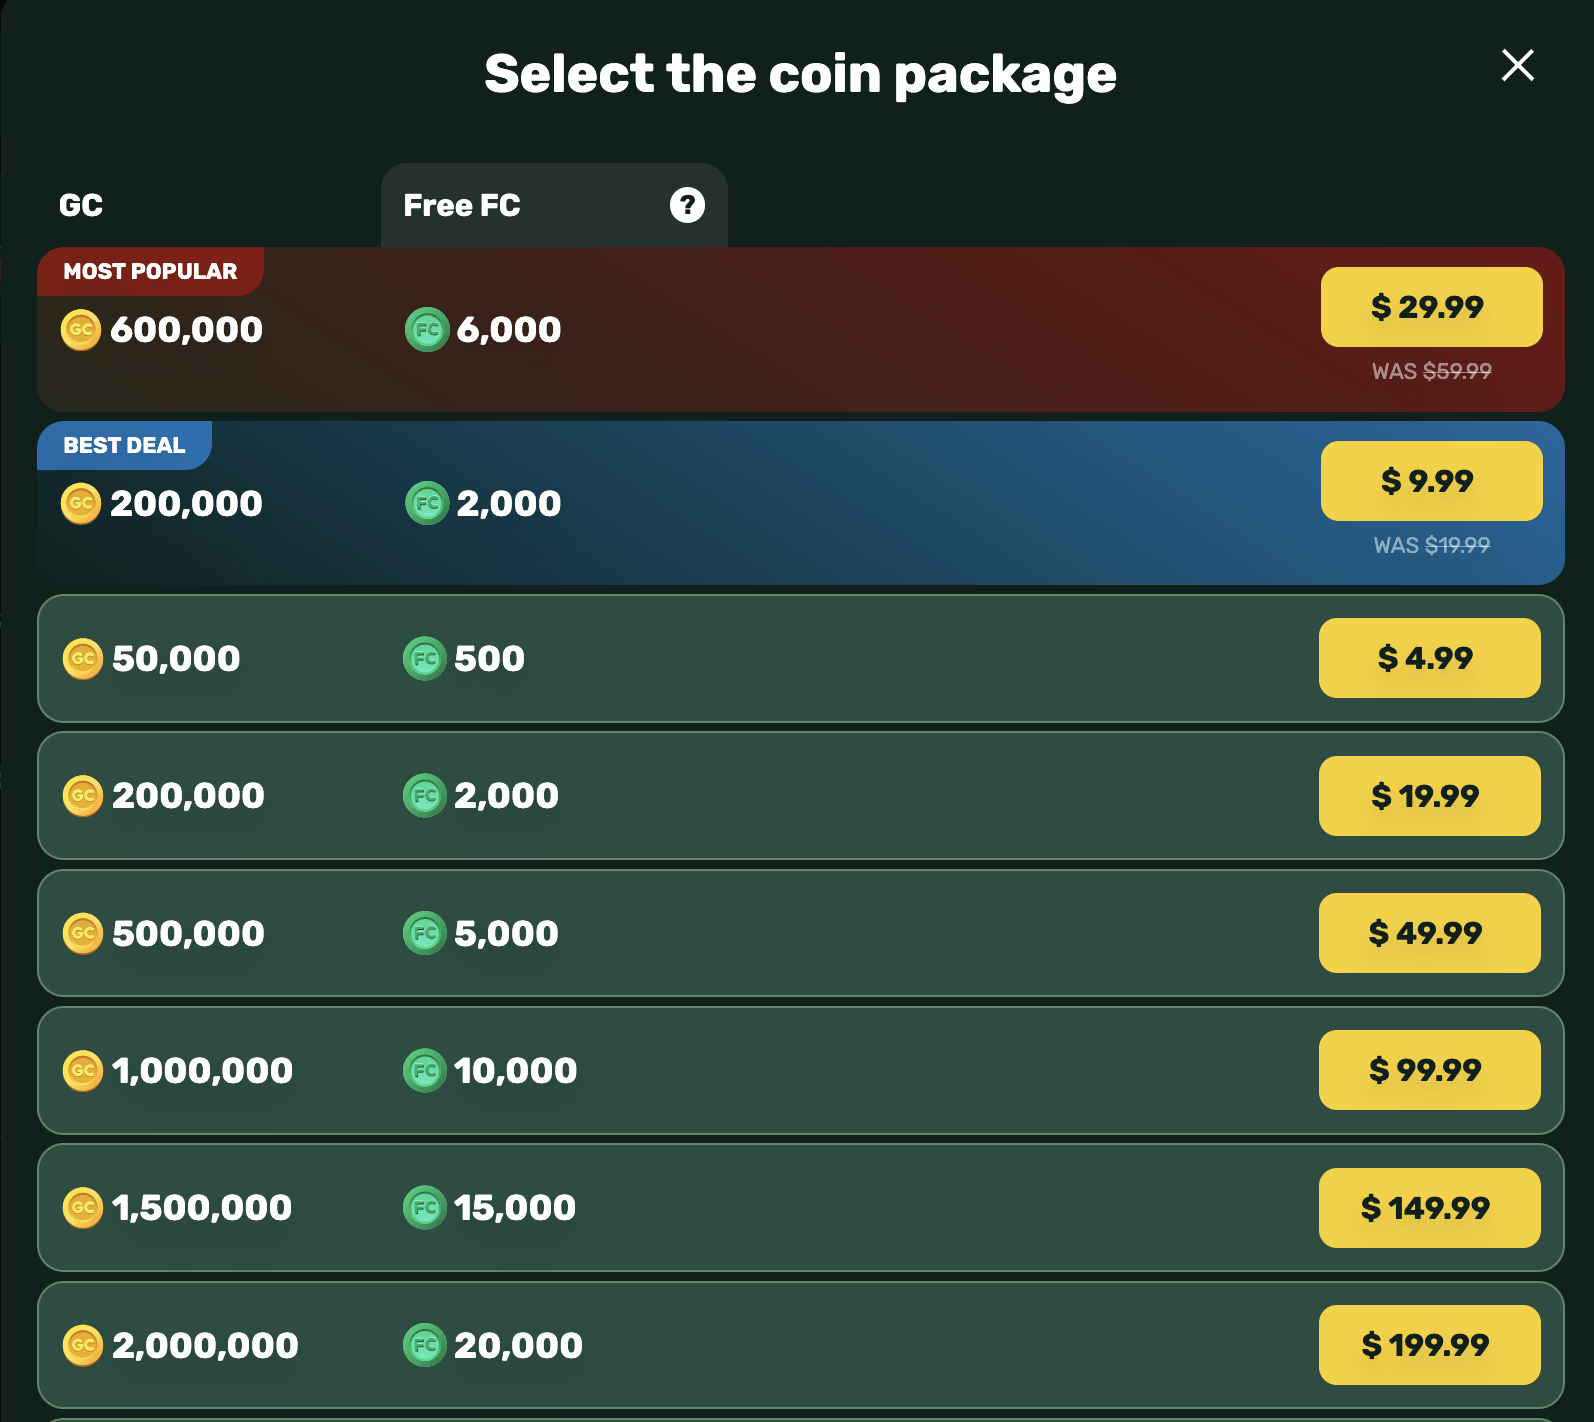Buy the Most Popular package for $29.99

[1431, 307]
